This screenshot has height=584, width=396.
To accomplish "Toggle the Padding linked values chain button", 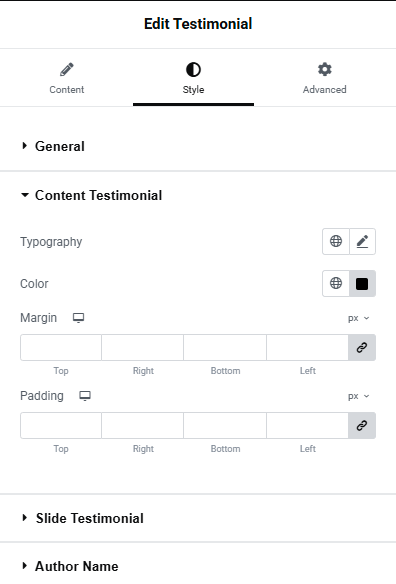I will (x=362, y=425).
